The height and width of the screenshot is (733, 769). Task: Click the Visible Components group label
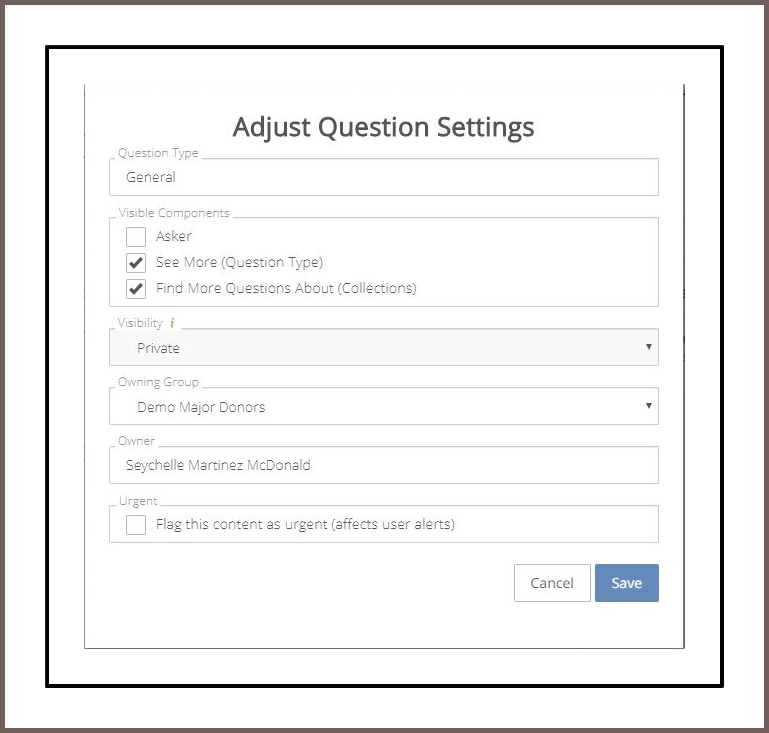(174, 213)
